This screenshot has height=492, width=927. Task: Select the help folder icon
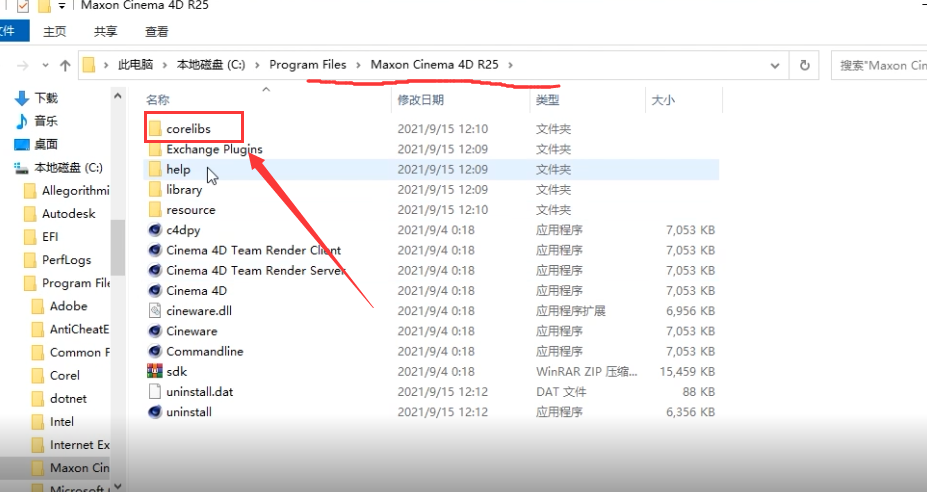pyautogui.click(x=155, y=169)
